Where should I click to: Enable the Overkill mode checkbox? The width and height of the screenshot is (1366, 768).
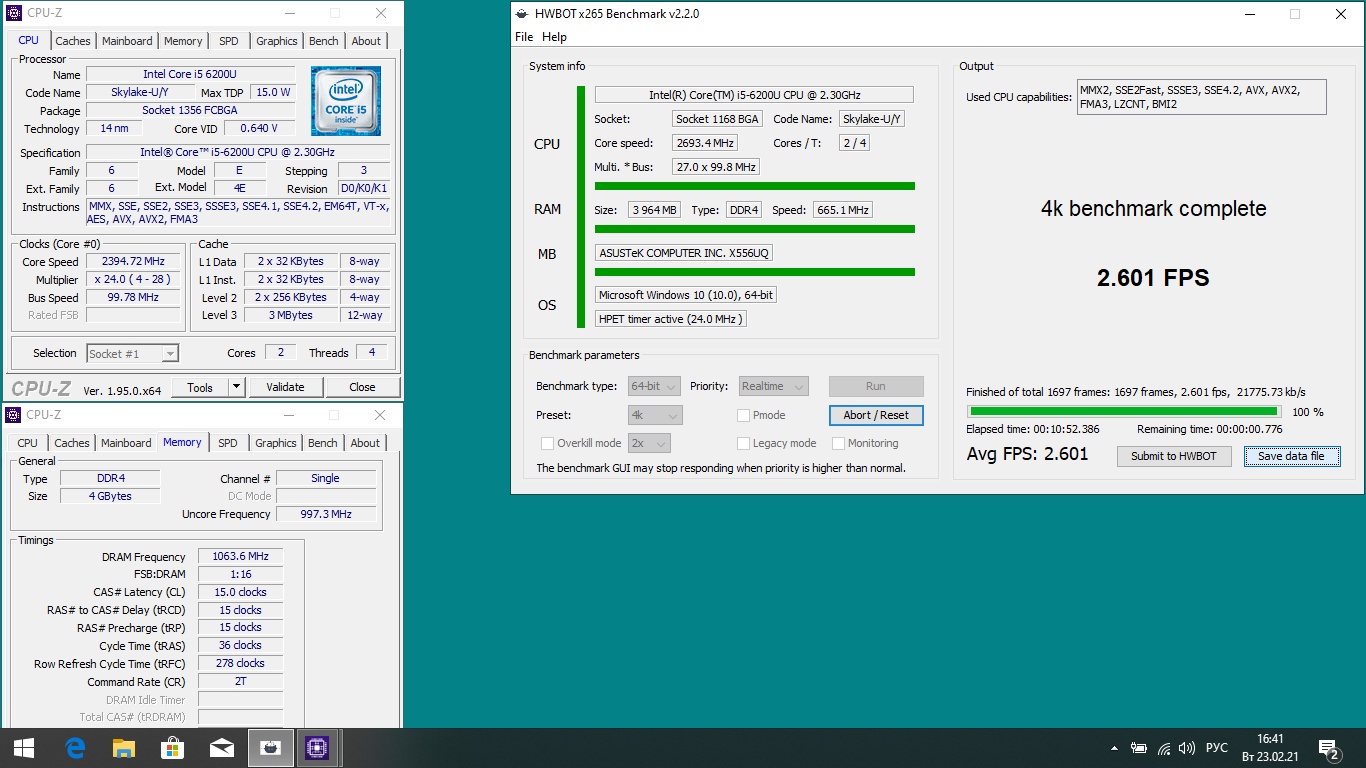click(547, 443)
